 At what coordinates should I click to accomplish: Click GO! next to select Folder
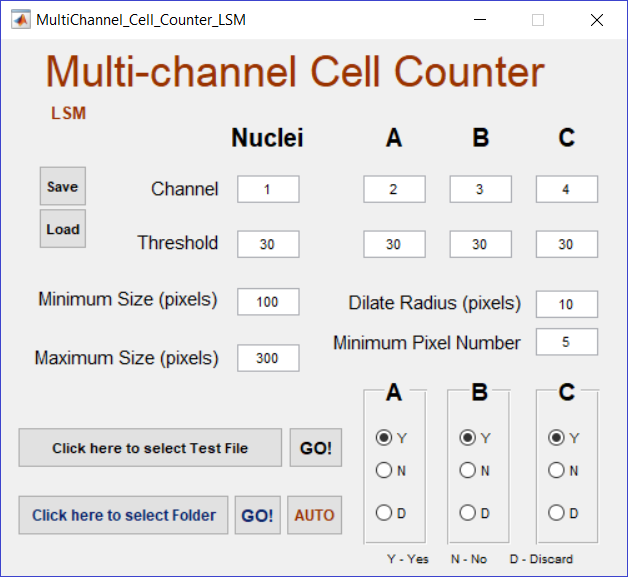257,515
